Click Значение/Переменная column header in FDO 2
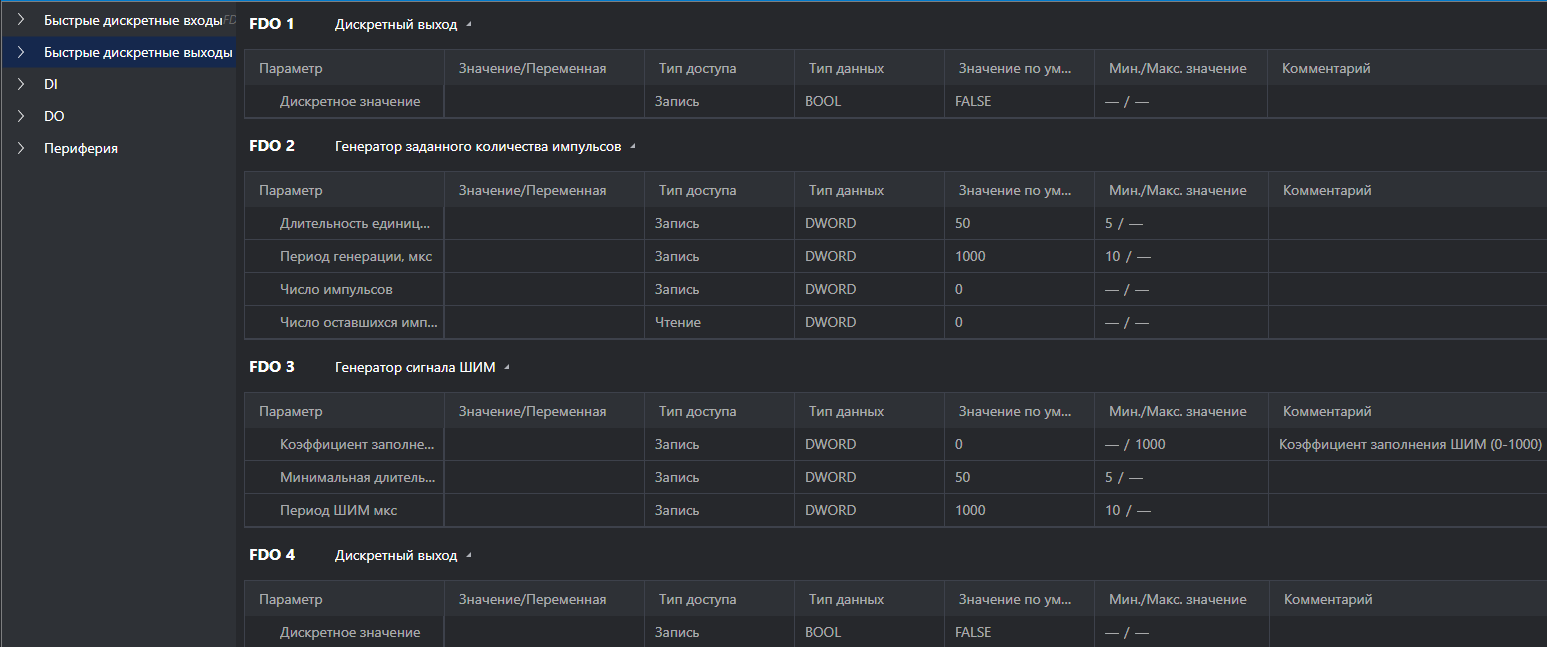 (545, 190)
